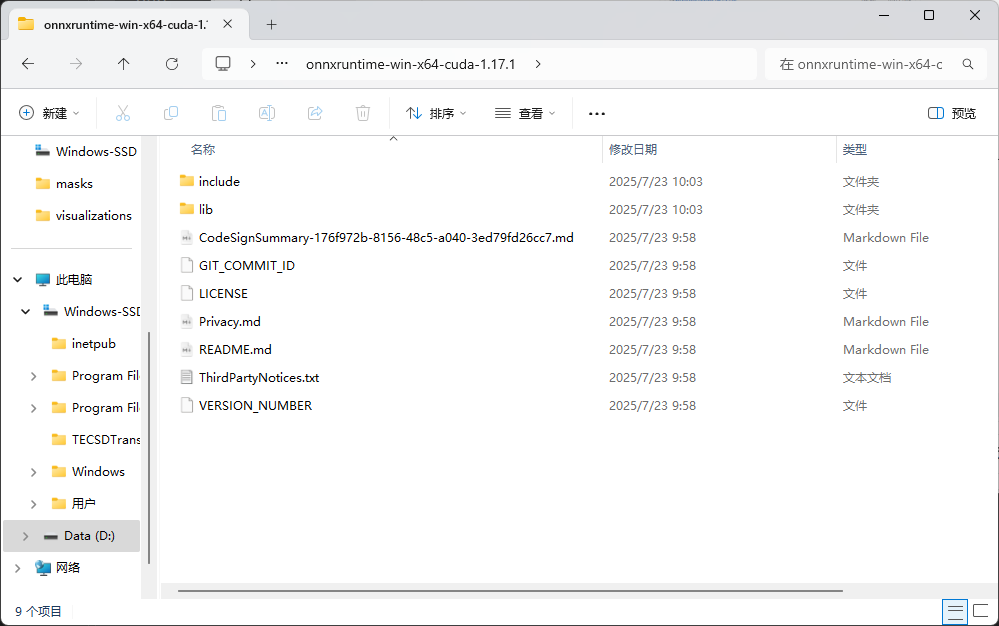Select inetpub folder in tree
Screen dimensions: 999x626
[94, 344]
